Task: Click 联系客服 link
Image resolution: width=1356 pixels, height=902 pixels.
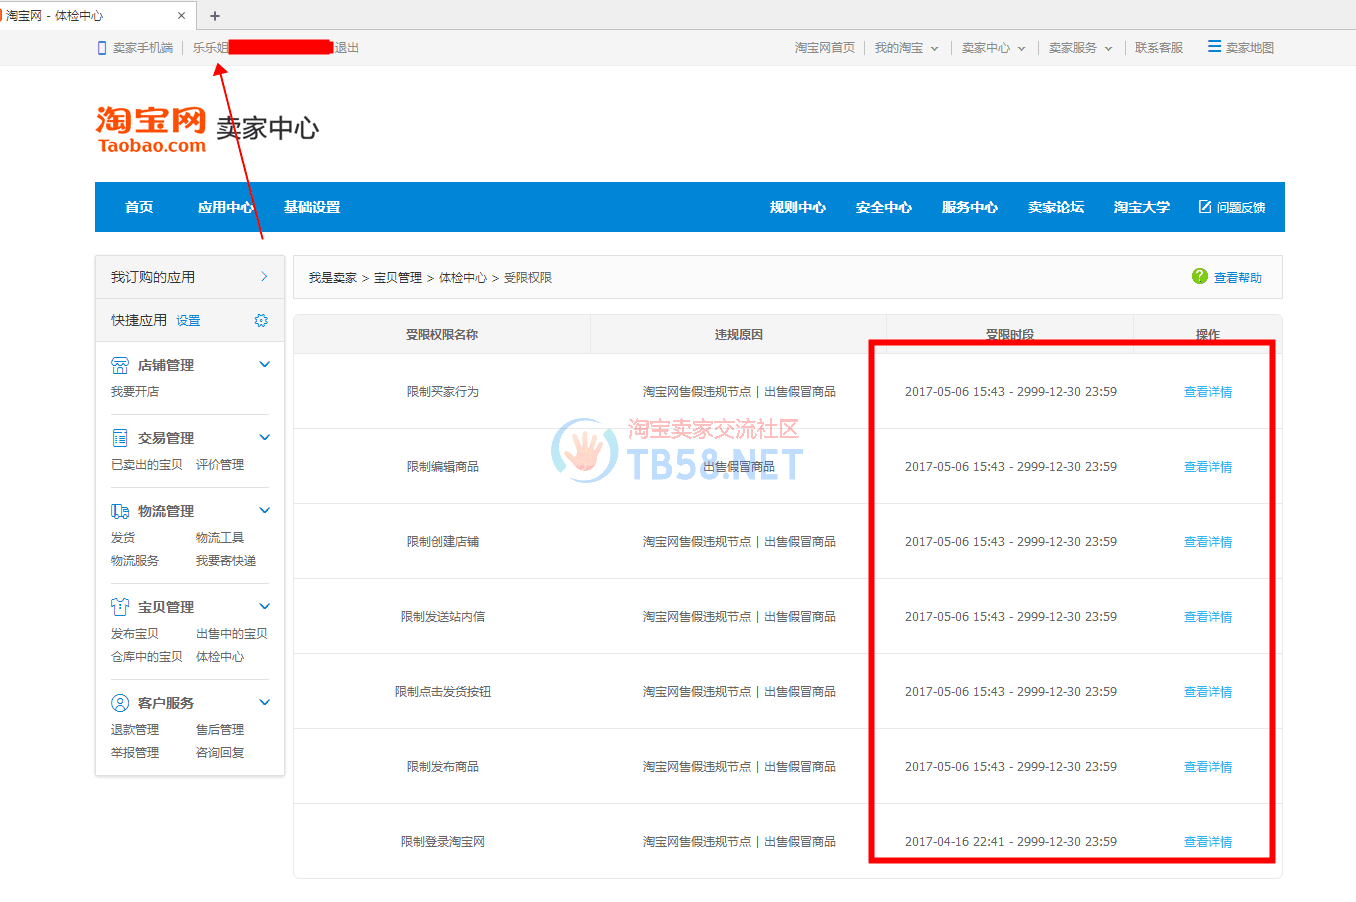Action: [1159, 48]
